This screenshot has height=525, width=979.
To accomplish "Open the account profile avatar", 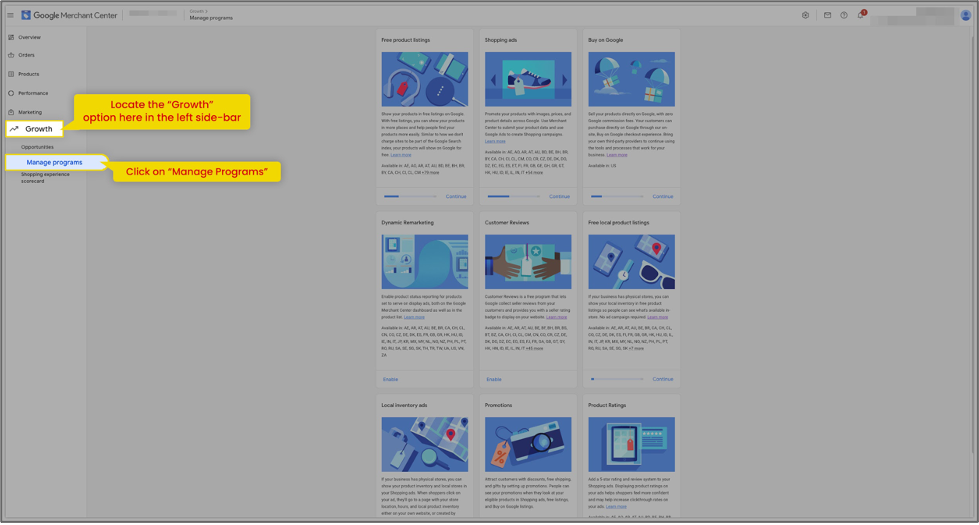I will (965, 16).
